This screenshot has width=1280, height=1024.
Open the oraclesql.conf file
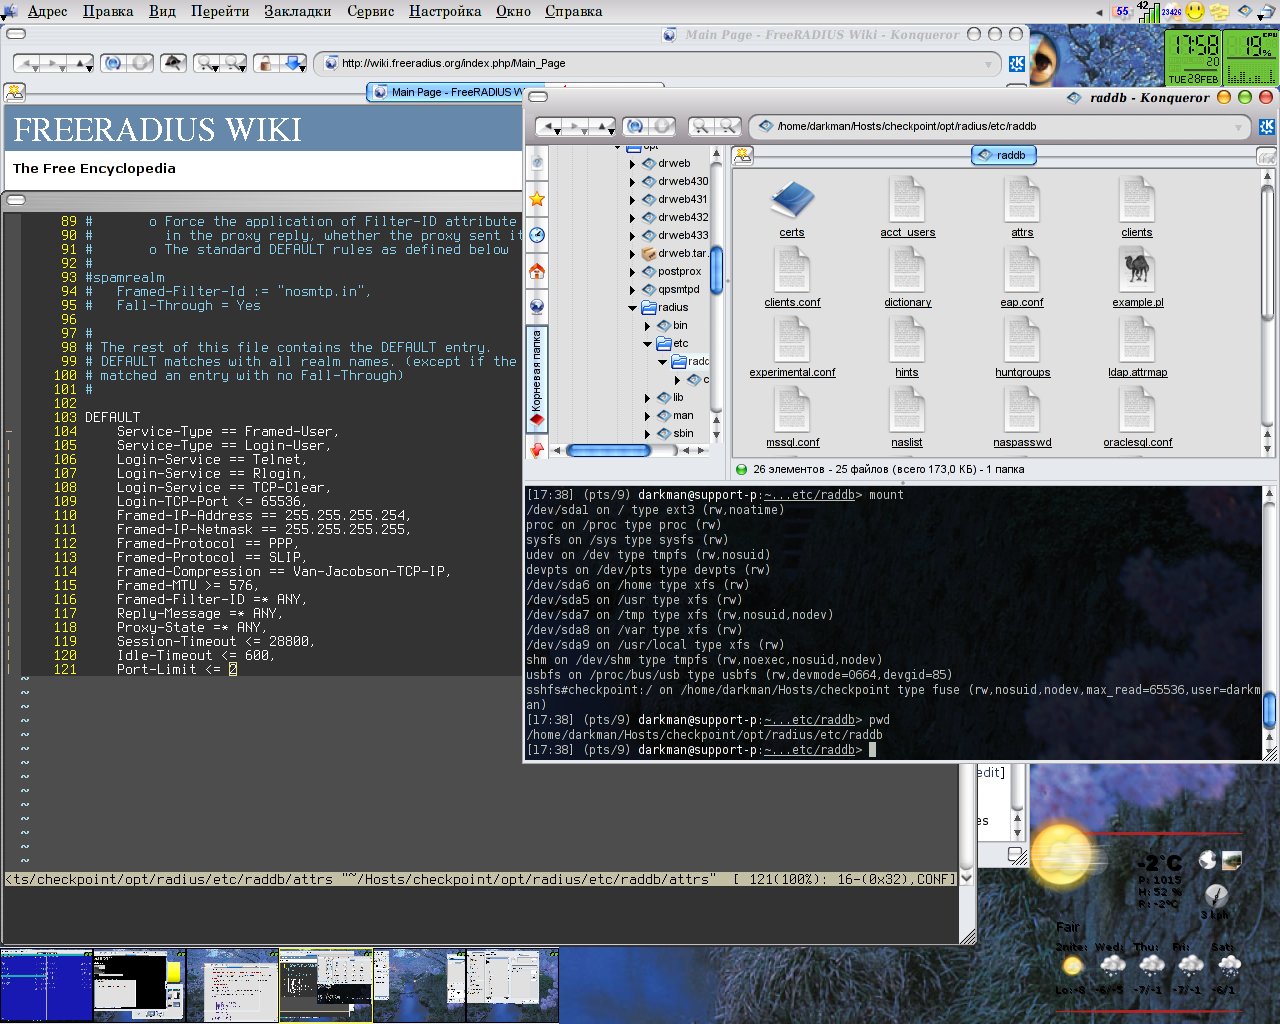pyautogui.click(x=1137, y=417)
